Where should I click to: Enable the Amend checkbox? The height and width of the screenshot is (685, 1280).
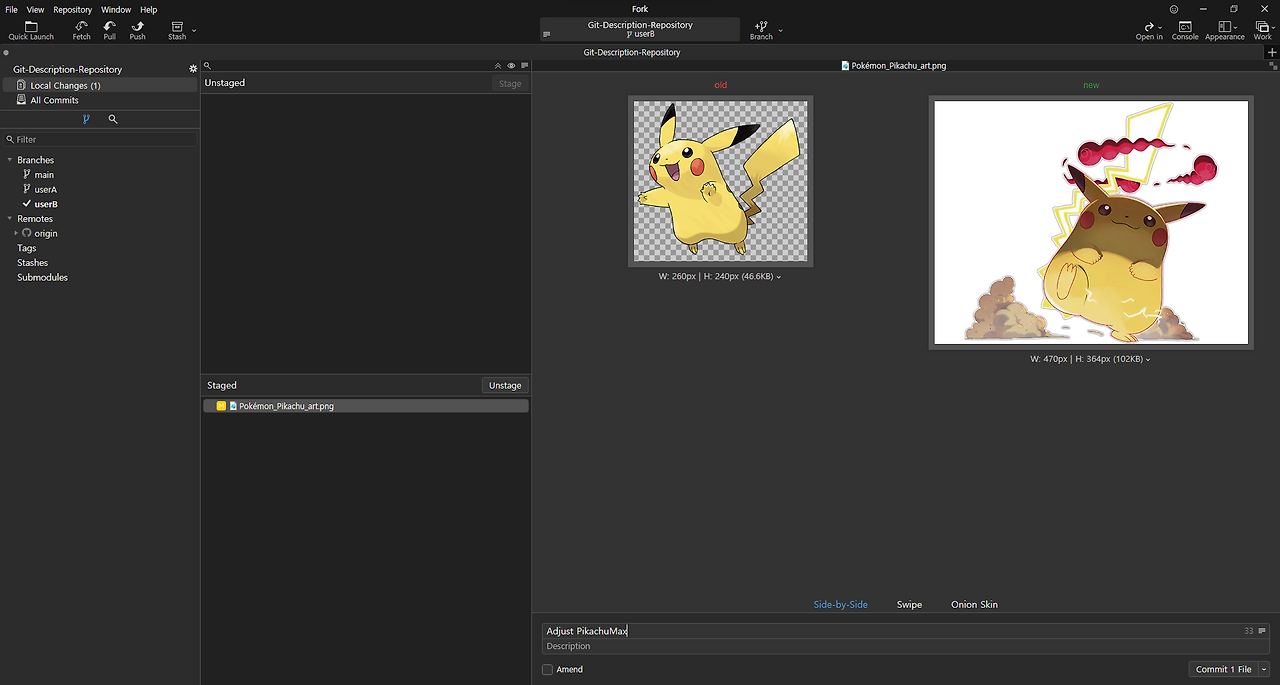click(547, 670)
